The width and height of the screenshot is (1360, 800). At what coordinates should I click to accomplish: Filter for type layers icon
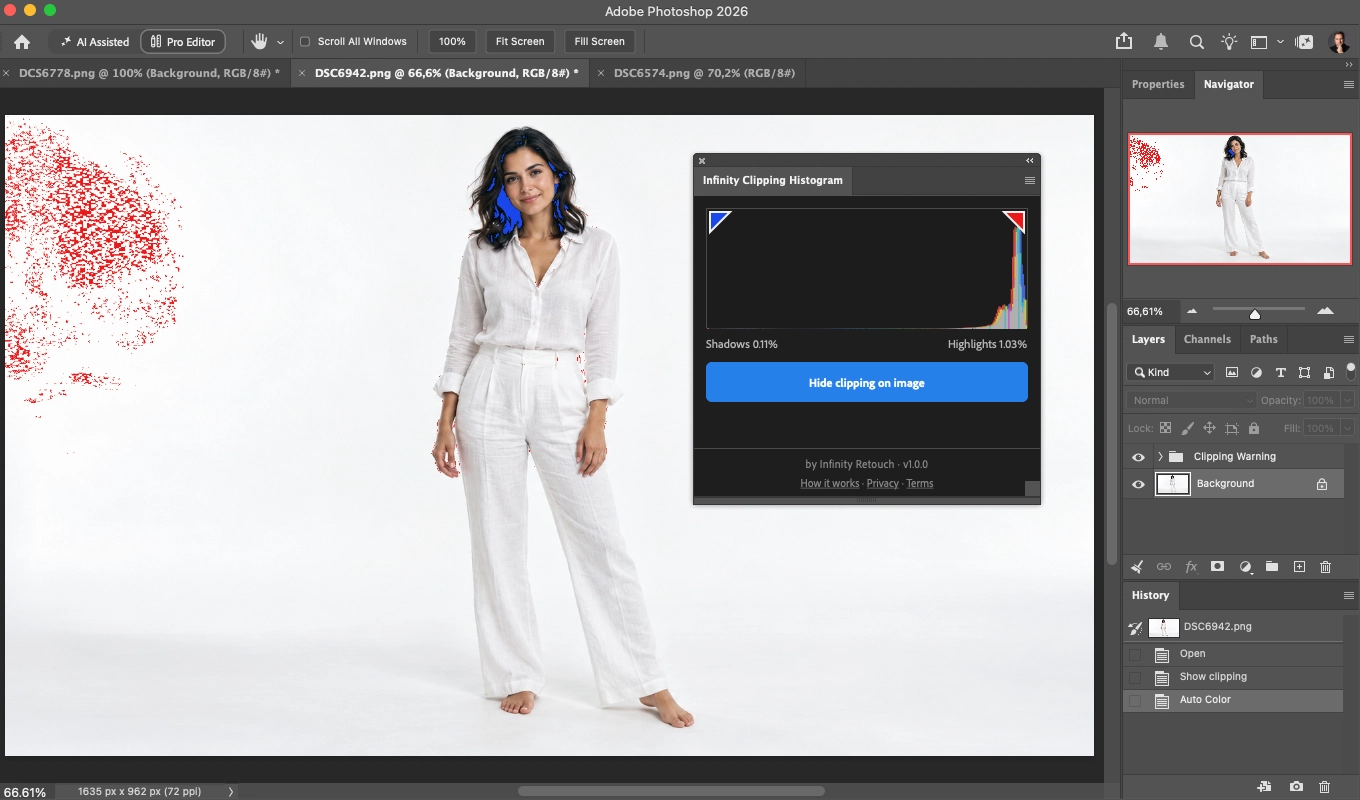[x=1280, y=372]
